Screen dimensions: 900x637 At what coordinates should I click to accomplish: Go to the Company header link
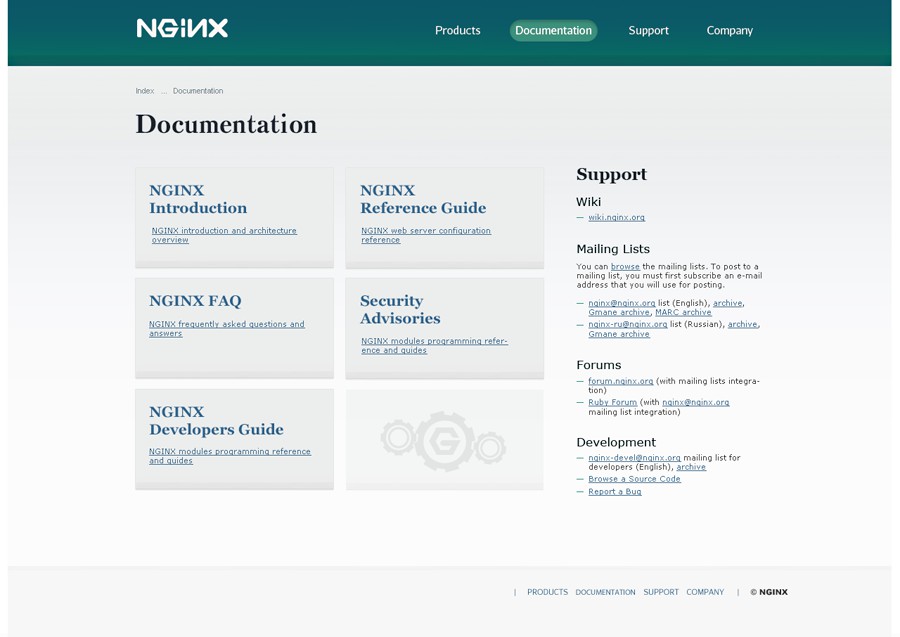(x=730, y=30)
